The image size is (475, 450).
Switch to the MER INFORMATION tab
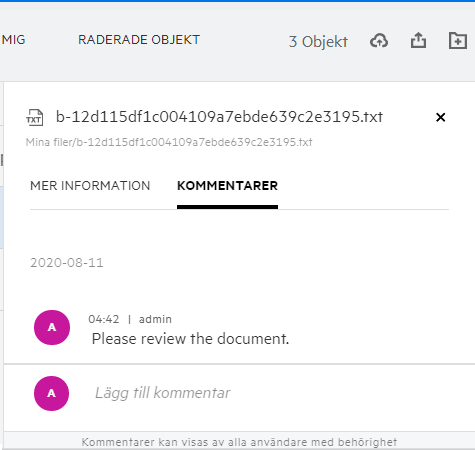click(x=90, y=186)
